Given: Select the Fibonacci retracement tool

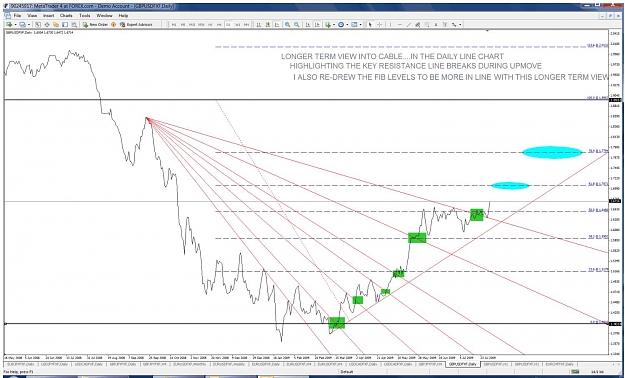Looking at the screenshot, I should 427,24.
